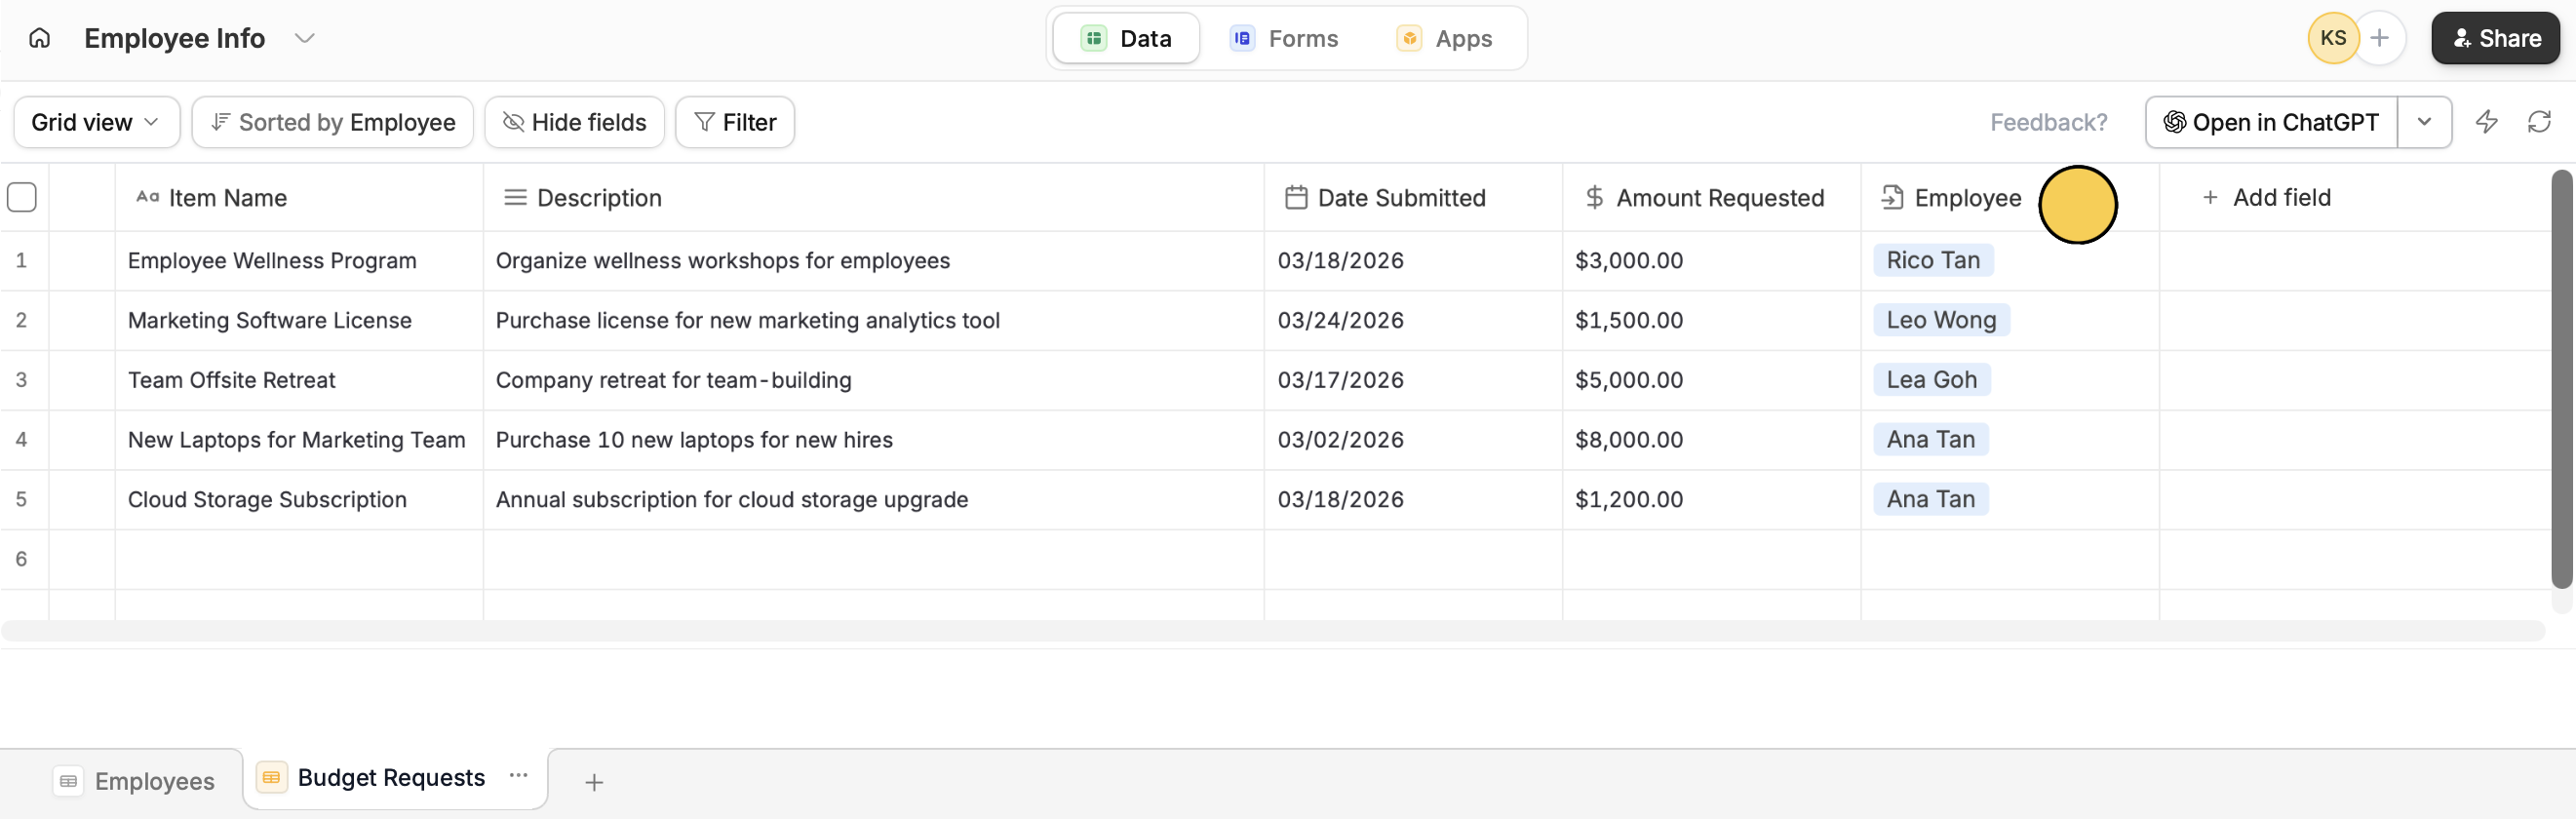The image size is (2576, 819).
Task: Click the horizontal scrollbar
Action: [1272, 631]
